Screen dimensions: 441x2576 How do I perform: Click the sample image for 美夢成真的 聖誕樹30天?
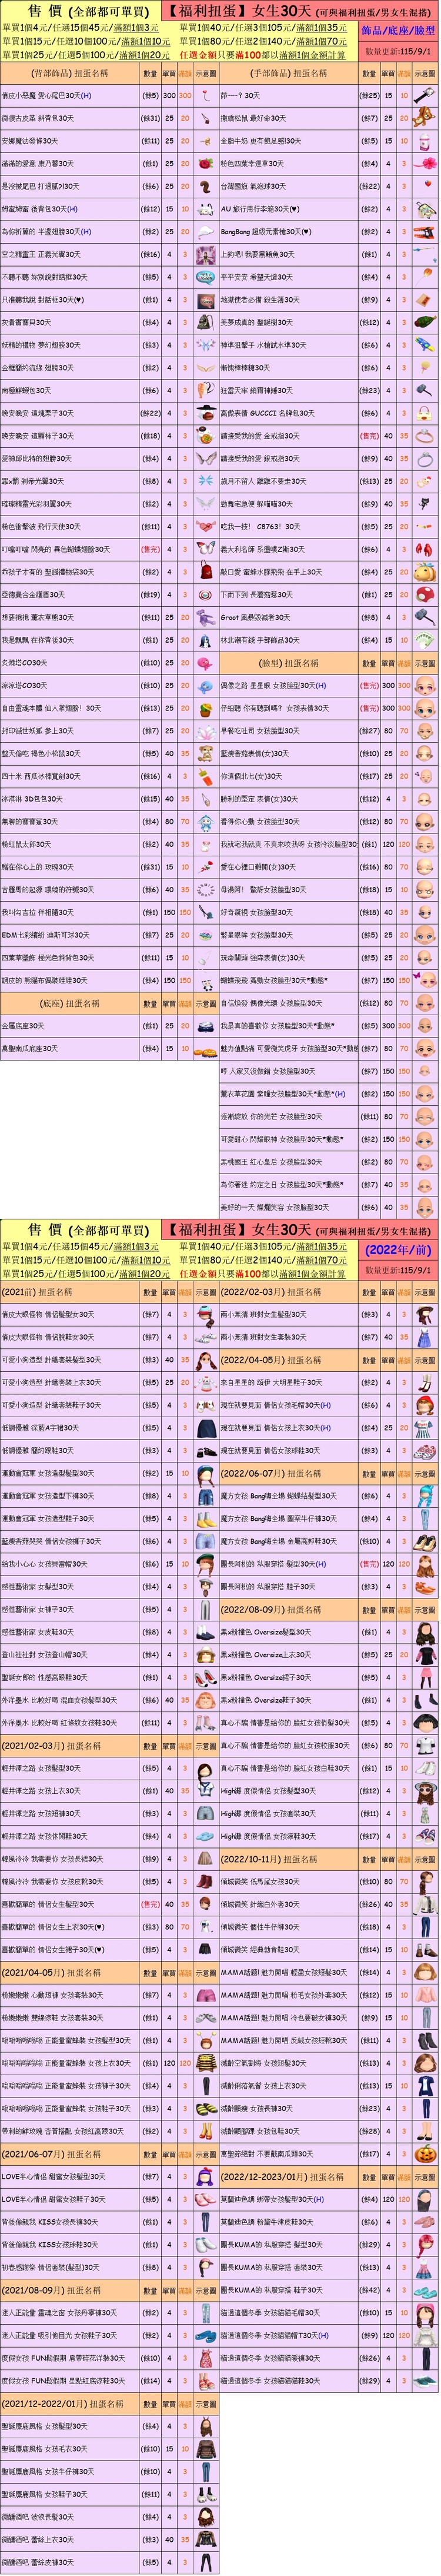click(x=424, y=323)
